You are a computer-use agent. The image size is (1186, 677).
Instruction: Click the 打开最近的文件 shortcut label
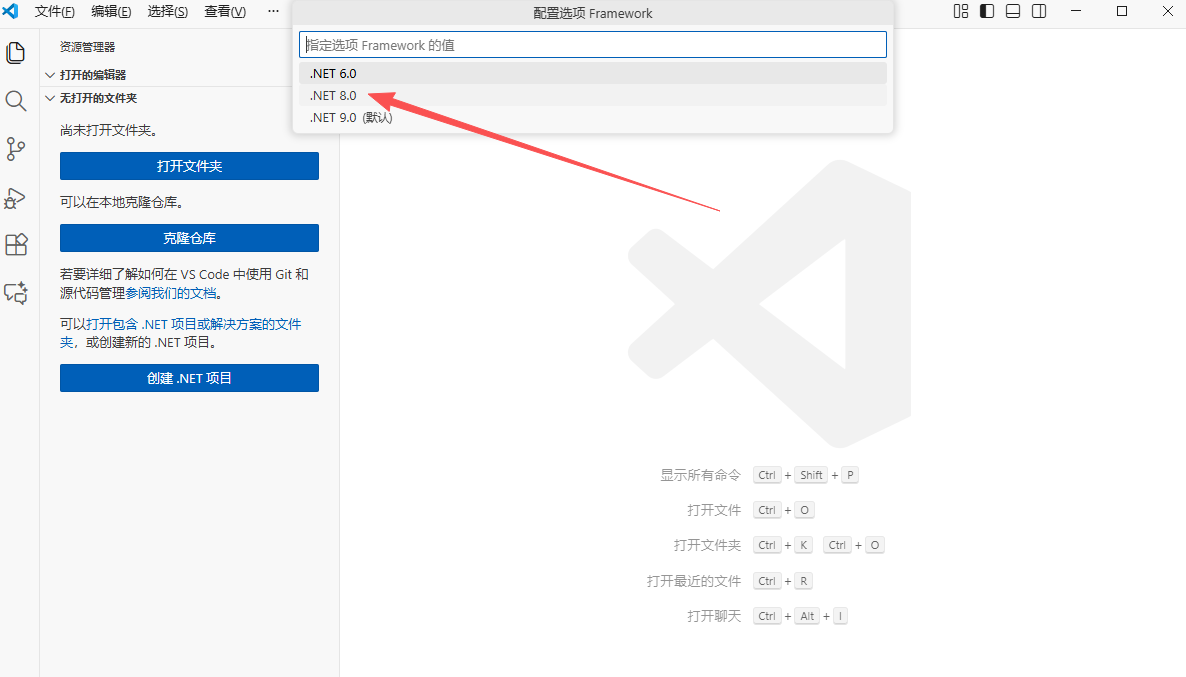[x=694, y=581]
